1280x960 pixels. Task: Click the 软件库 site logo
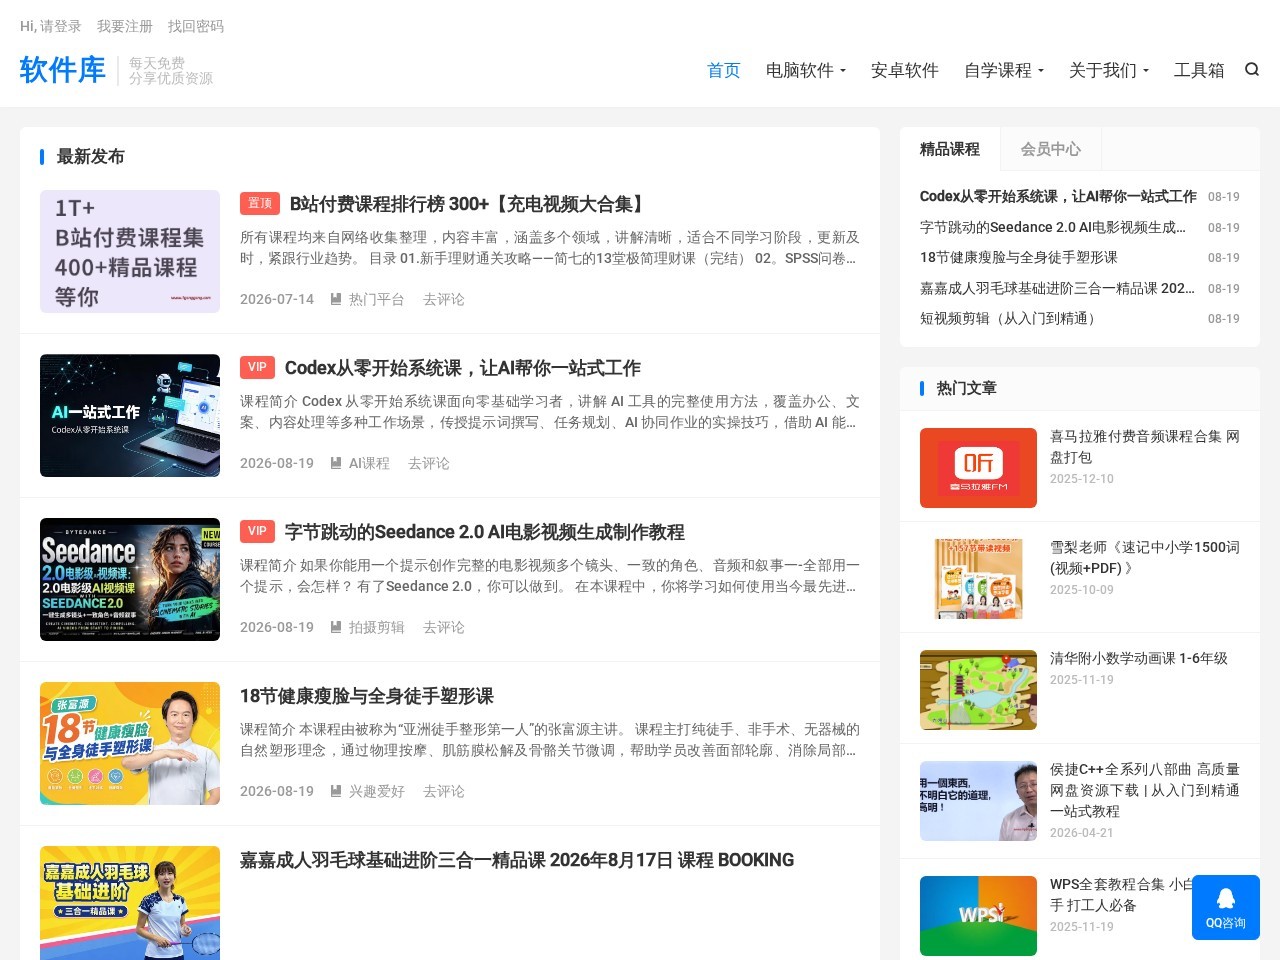click(x=62, y=69)
